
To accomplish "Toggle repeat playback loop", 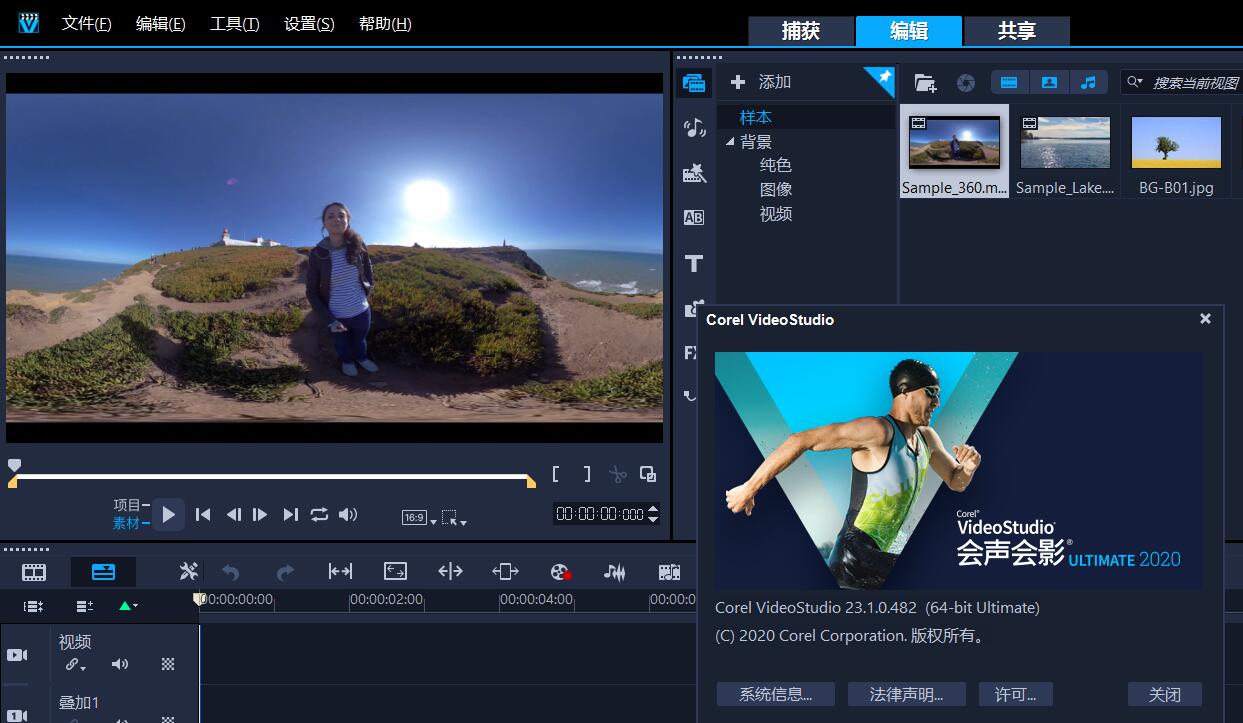I will tap(319, 514).
